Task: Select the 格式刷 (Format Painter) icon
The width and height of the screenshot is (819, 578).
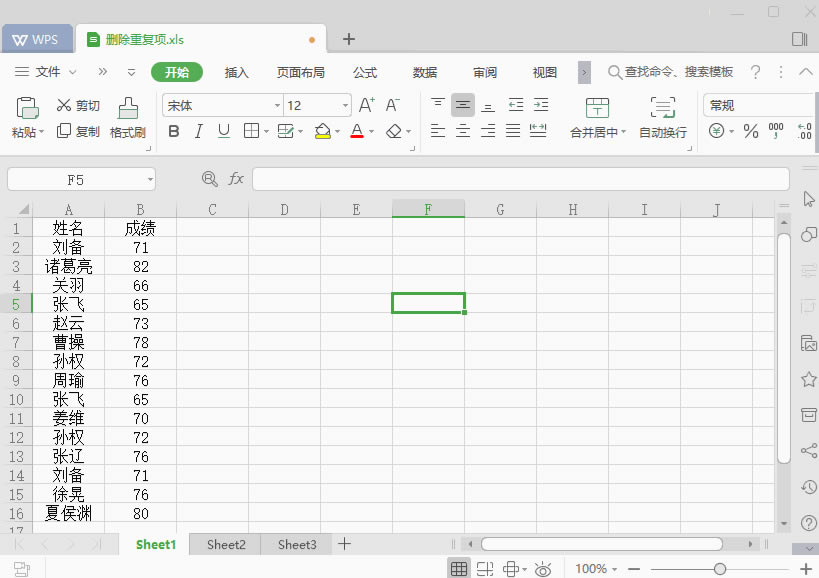Action: (x=127, y=117)
